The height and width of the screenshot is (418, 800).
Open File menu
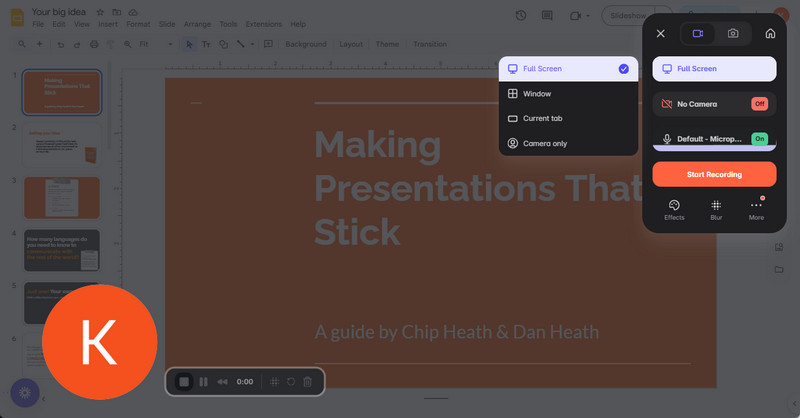pos(38,24)
